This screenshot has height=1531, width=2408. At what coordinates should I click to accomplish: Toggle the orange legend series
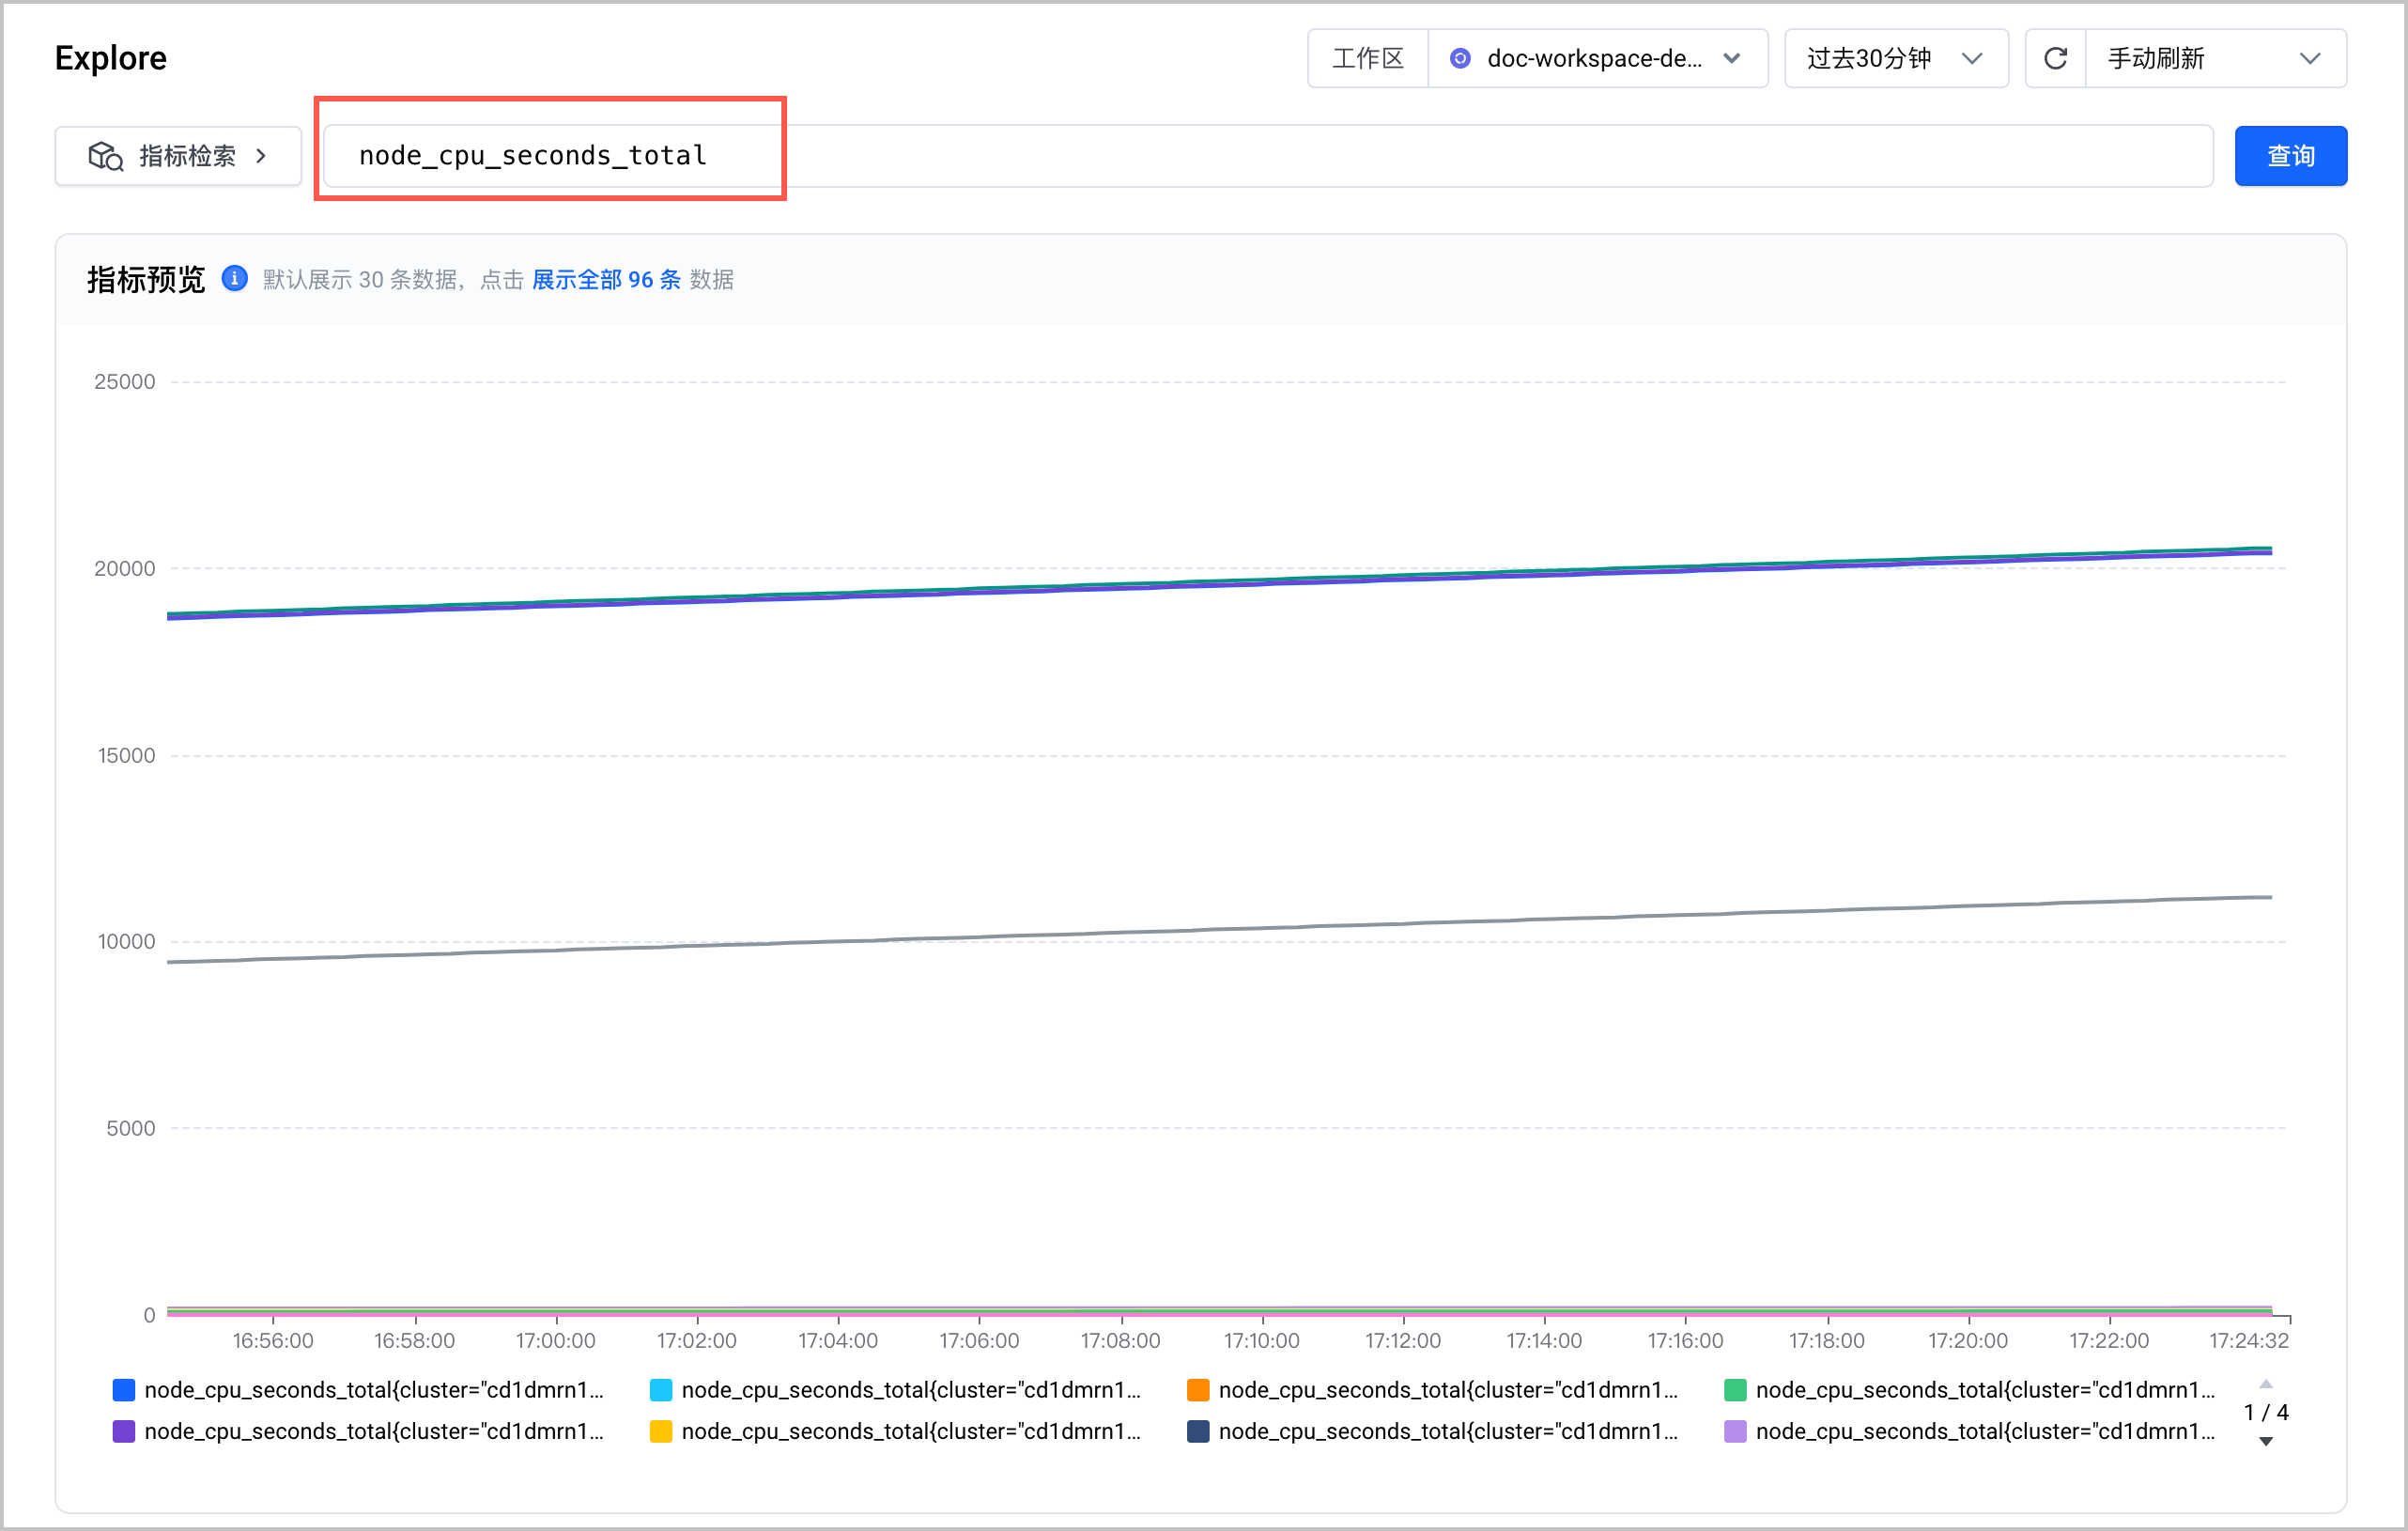pyautogui.click(x=1432, y=1389)
